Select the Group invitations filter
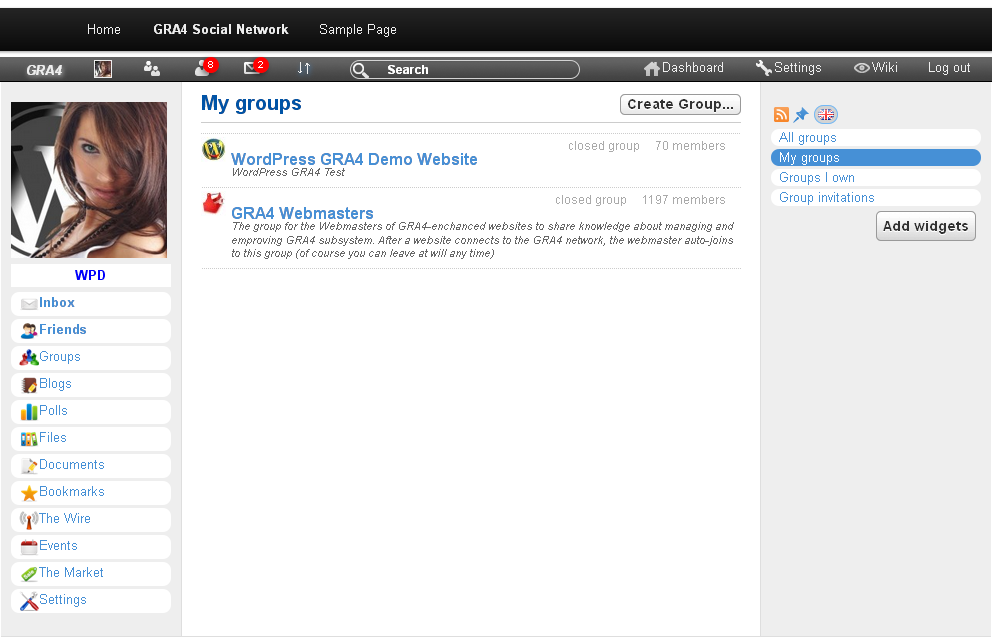Screen dimensions: 992x640 [876, 198]
